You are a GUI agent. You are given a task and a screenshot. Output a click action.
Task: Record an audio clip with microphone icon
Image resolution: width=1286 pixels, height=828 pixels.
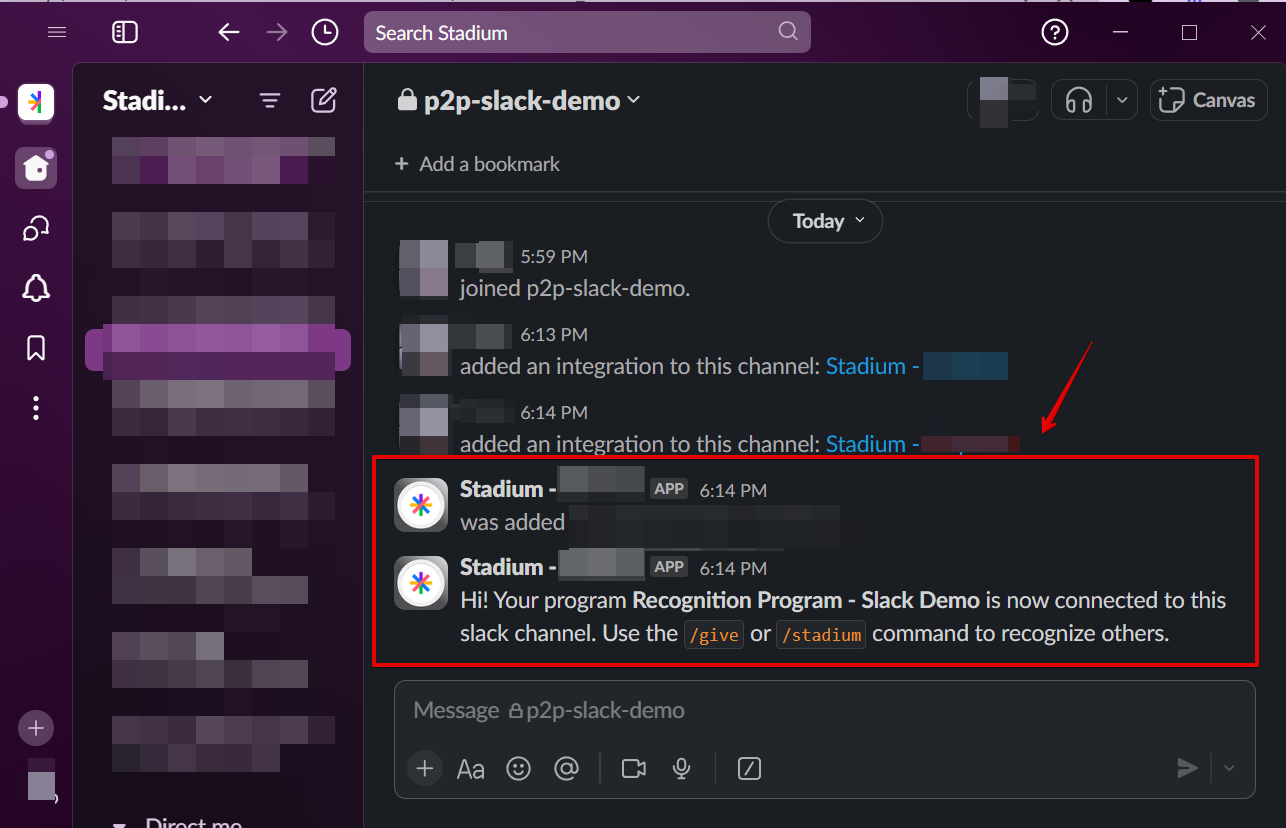682,768
